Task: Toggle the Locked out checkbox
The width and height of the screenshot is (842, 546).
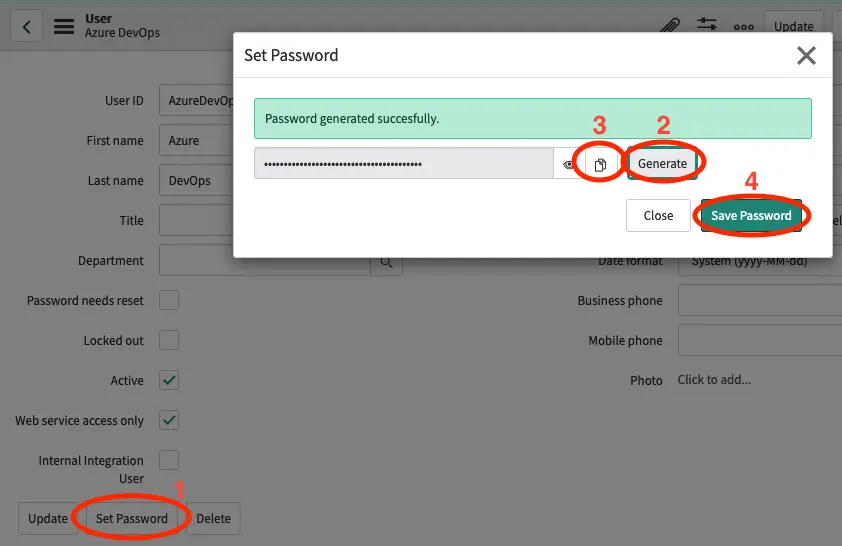Action: (x=169, y=340)
